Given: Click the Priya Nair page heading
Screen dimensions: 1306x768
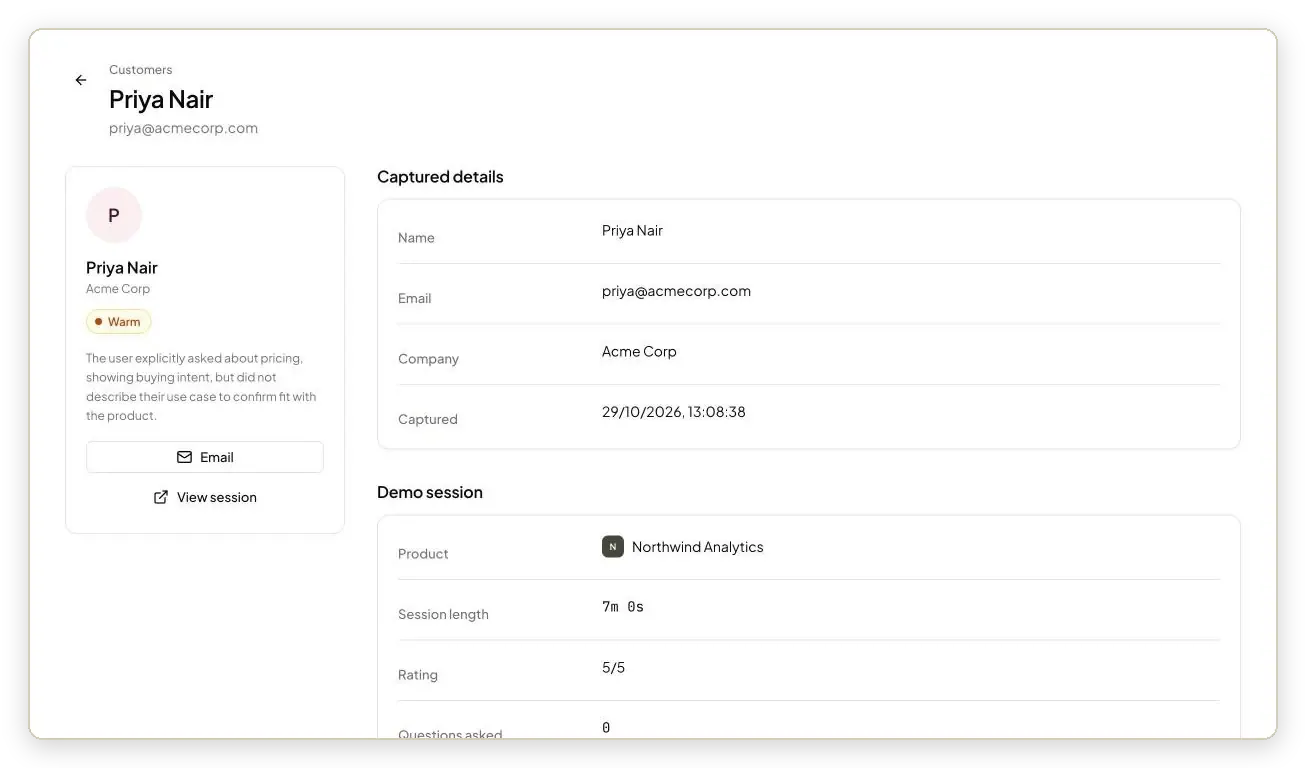Looking at the screenshot, I should 161,99.
